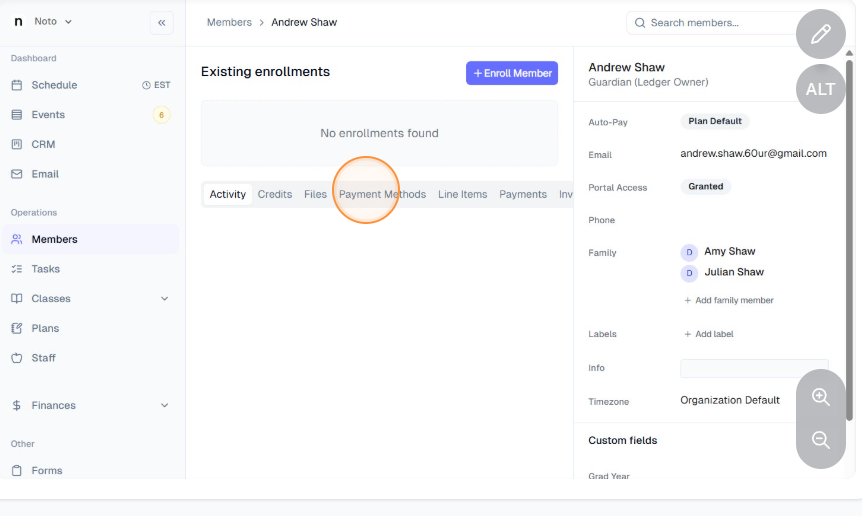Switch to the Credits tab
This screenshot has height=516, width=862.
pyautogui.click(x=275, y=195)
